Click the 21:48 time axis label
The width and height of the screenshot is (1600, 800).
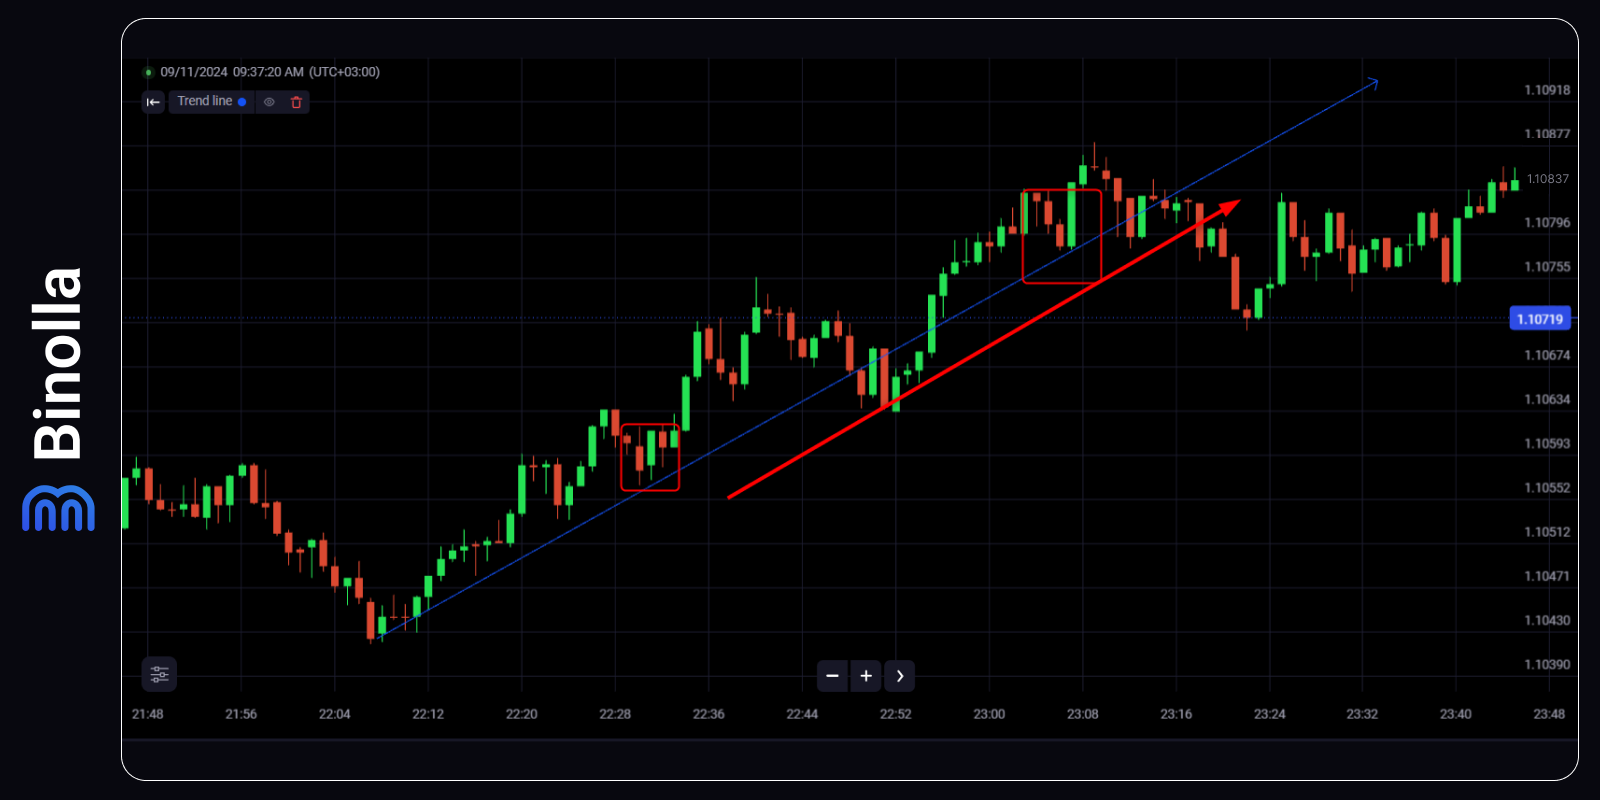point(148,714)
